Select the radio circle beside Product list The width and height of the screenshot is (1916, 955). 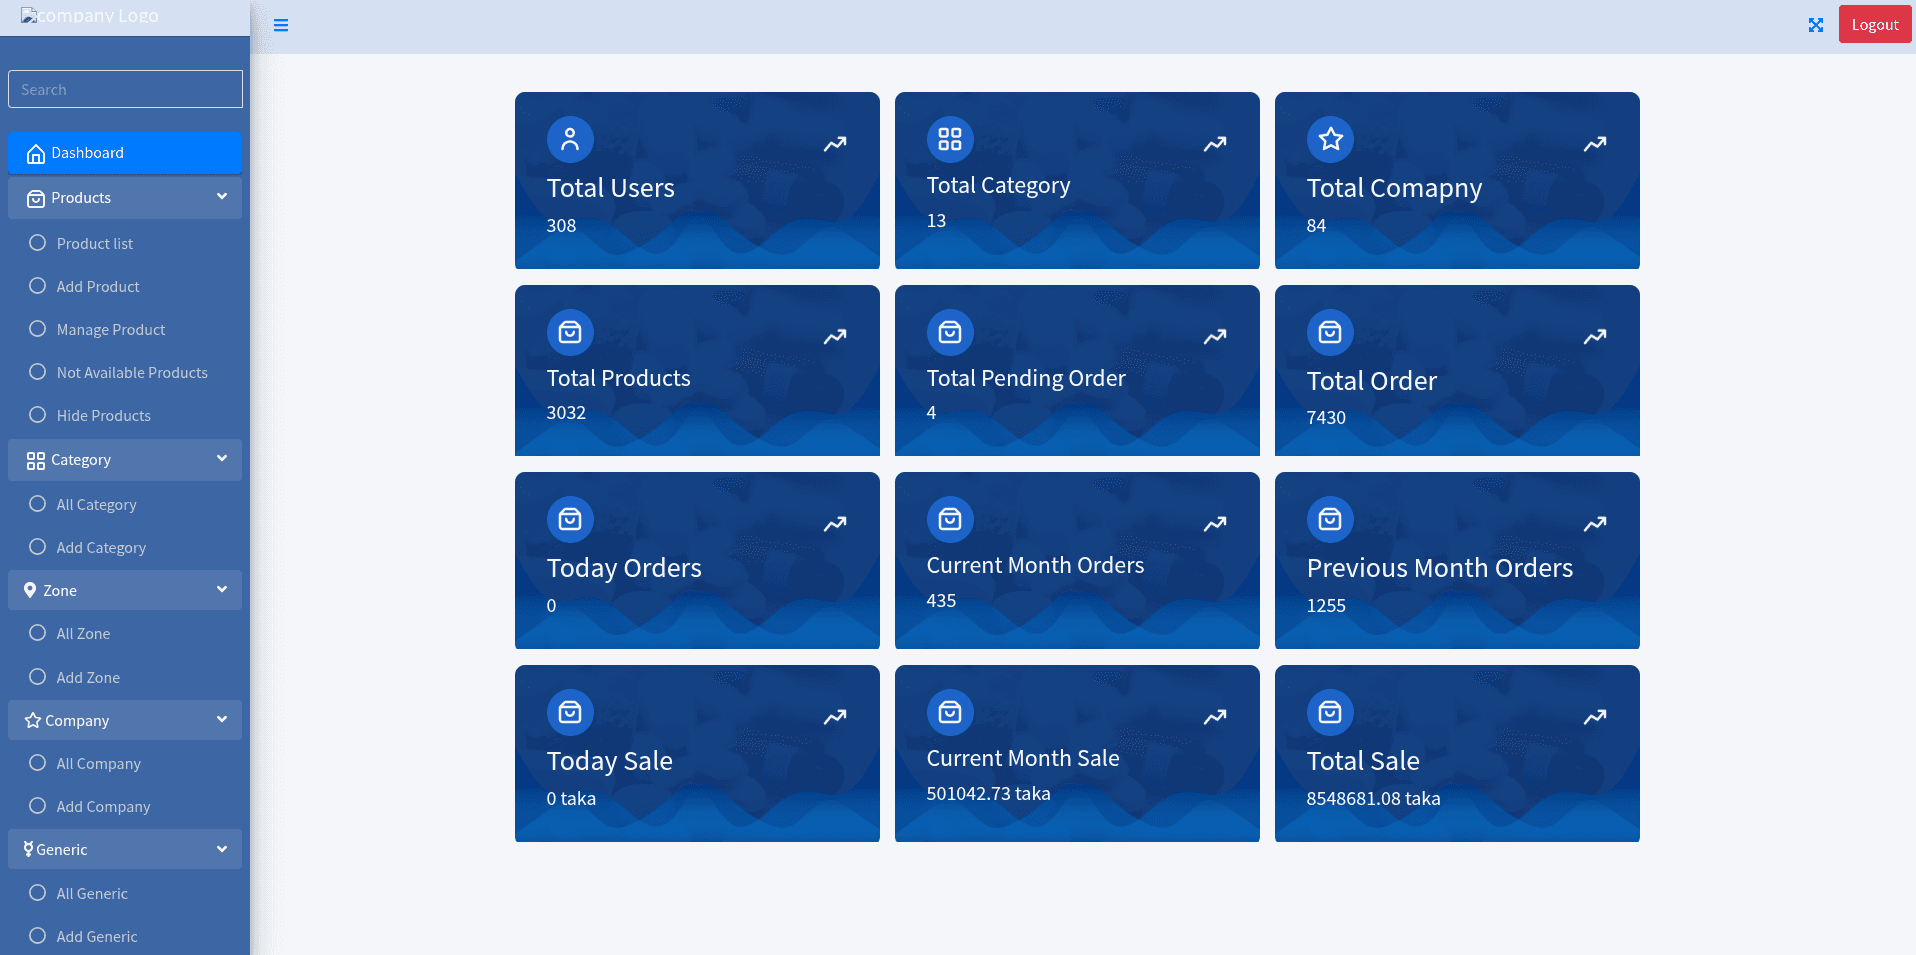pos(37,243)
